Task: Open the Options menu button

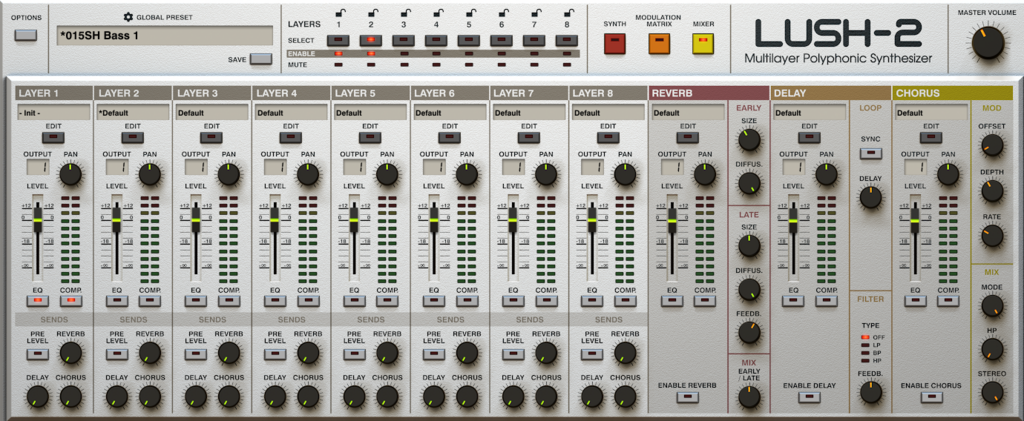Action: [26, 35]
